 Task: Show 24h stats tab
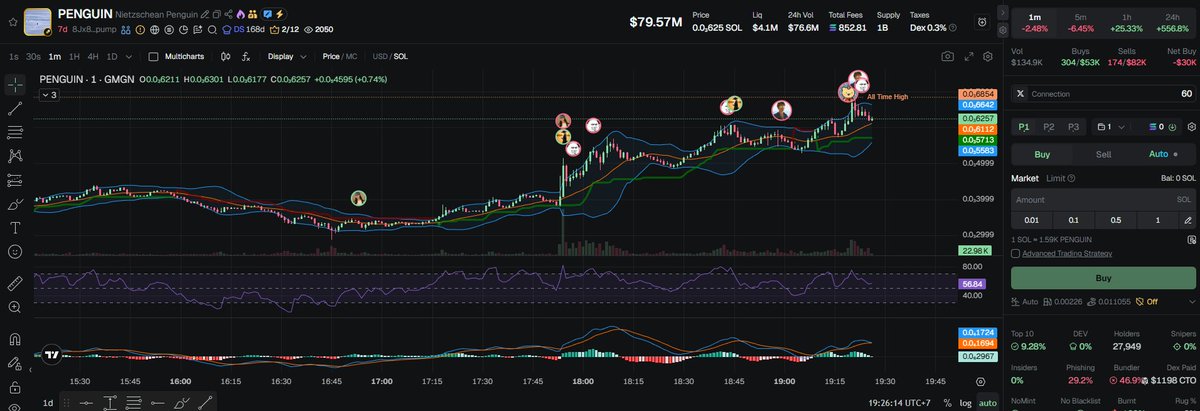pyautogui.click(x=1173, y=21)
